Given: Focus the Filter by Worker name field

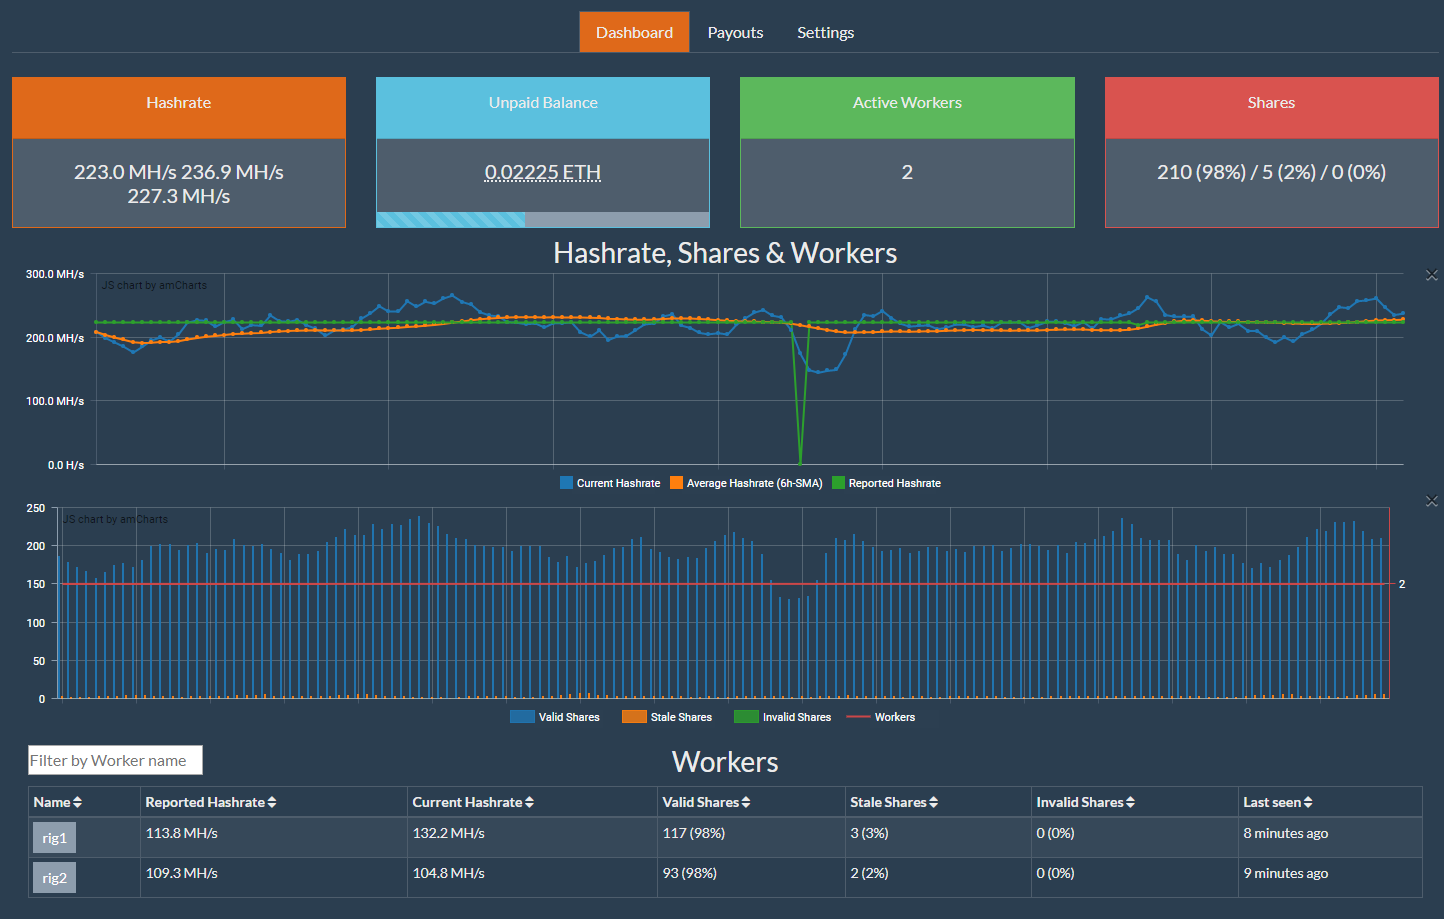Looking at the screenshot, I should tap(115, 760).
